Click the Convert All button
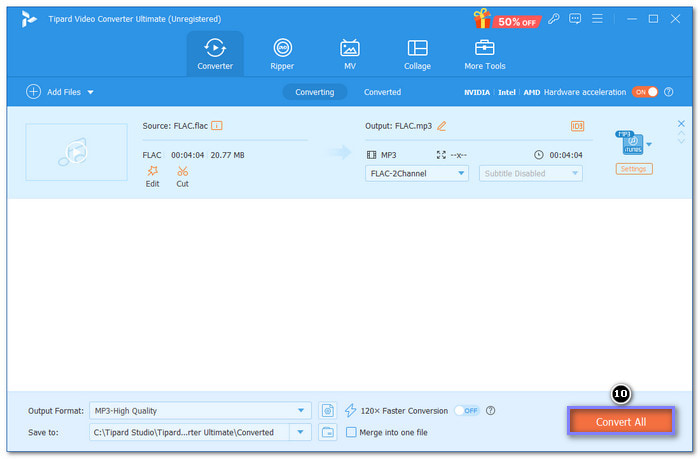 [621, 421]
